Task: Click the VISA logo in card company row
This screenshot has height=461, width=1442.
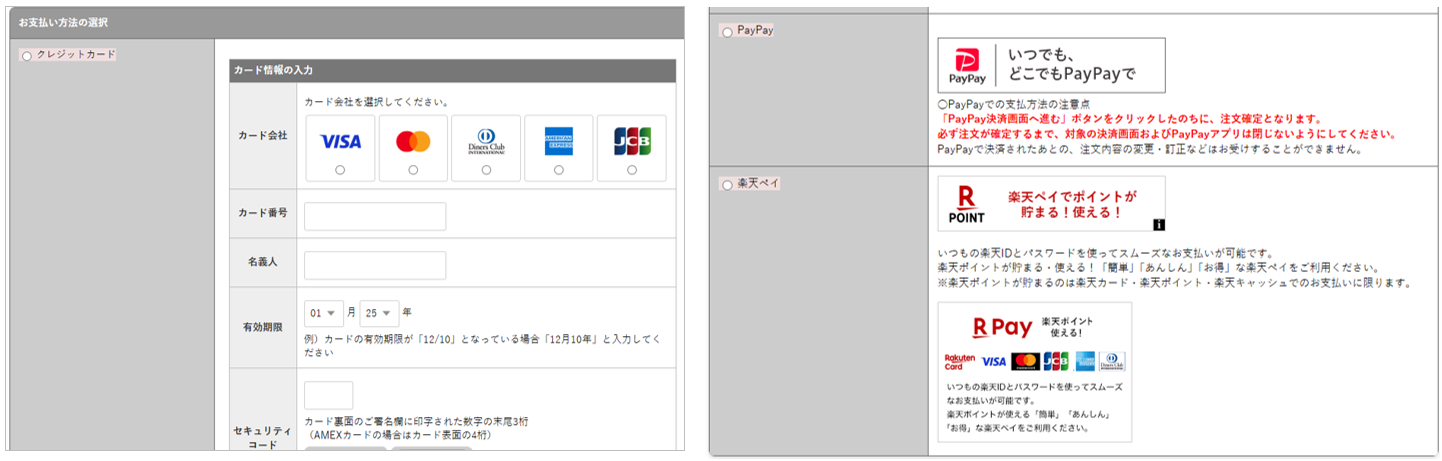Action: pyautogui.click(x=340, y=142)
